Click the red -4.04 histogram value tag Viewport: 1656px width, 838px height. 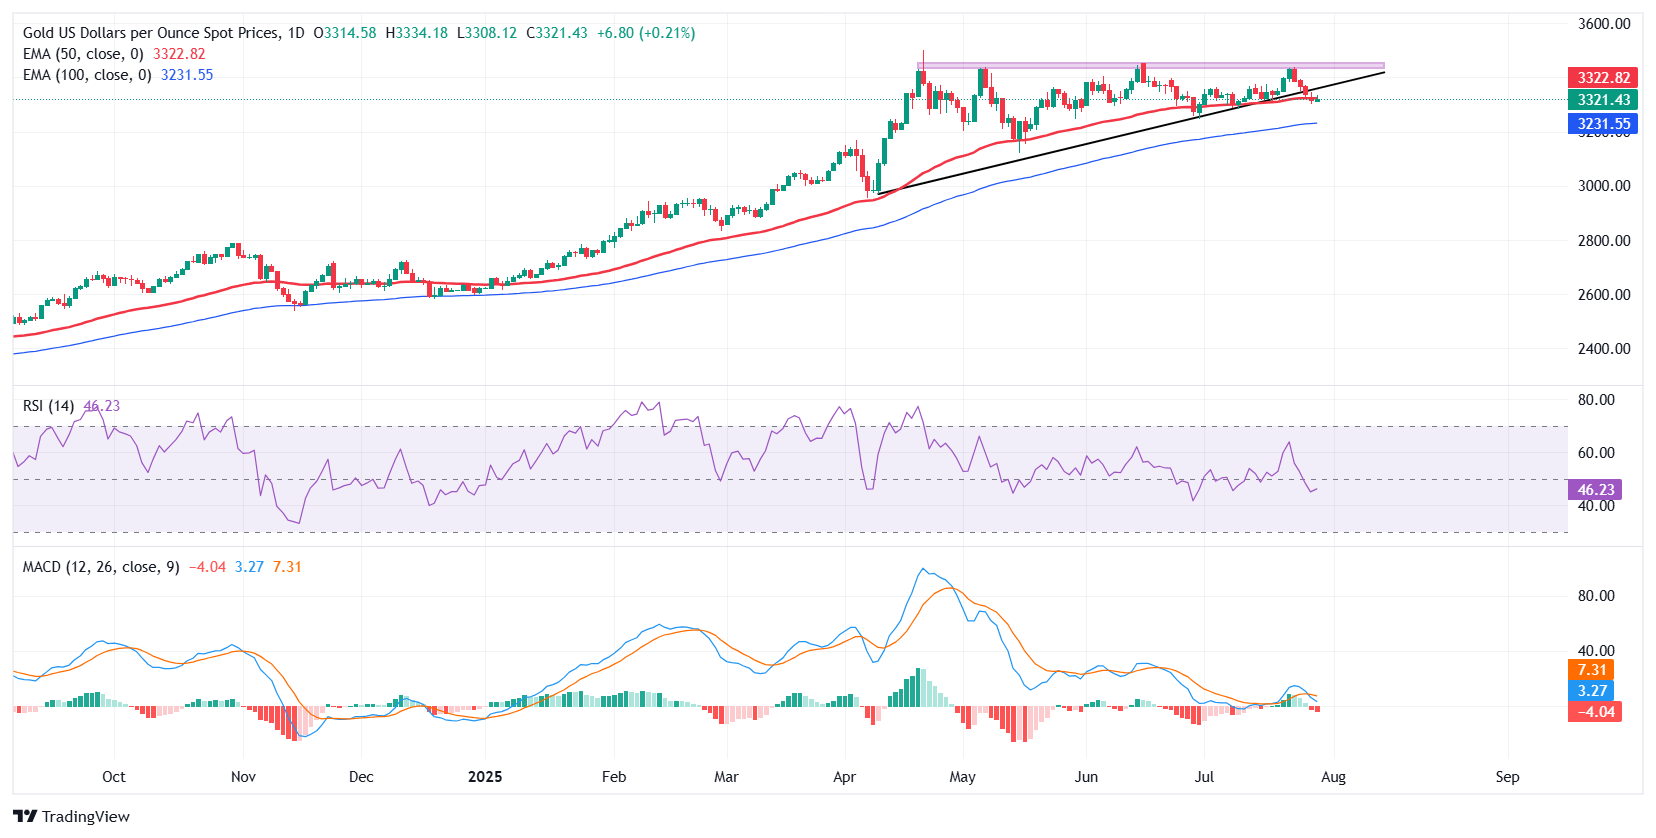[x=1595, y=712]
